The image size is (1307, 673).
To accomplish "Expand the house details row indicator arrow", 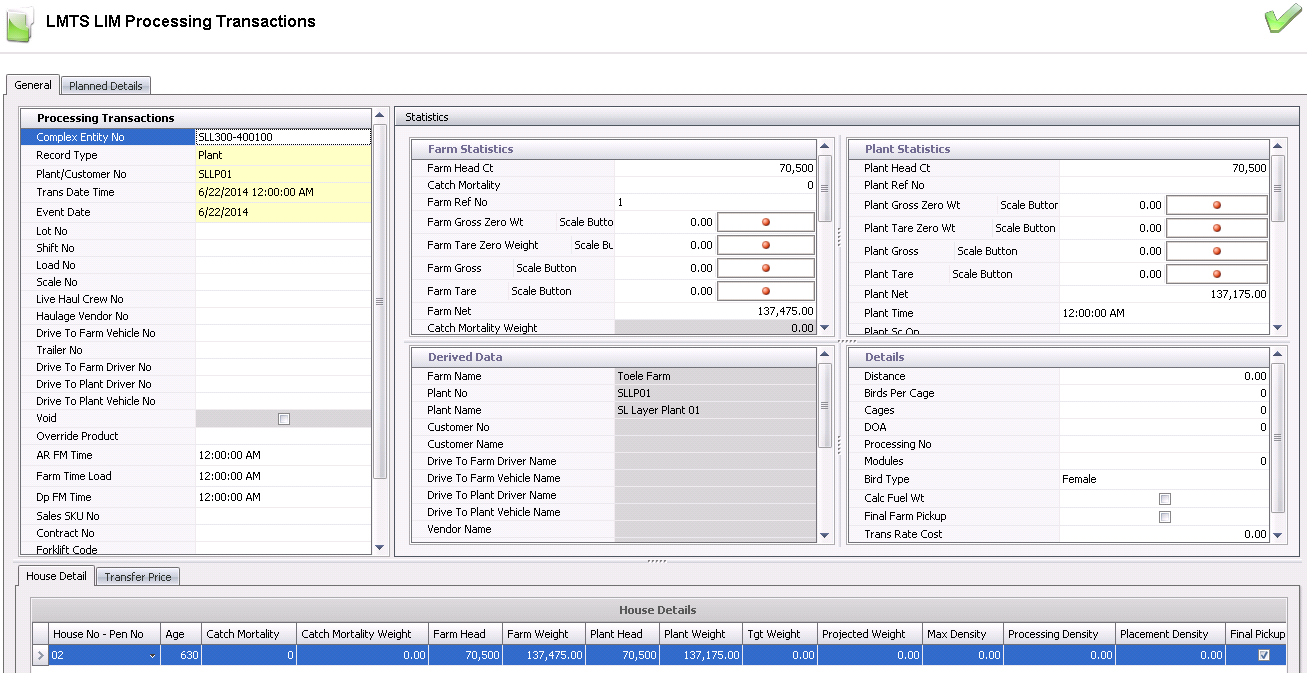I will (40, 656).
